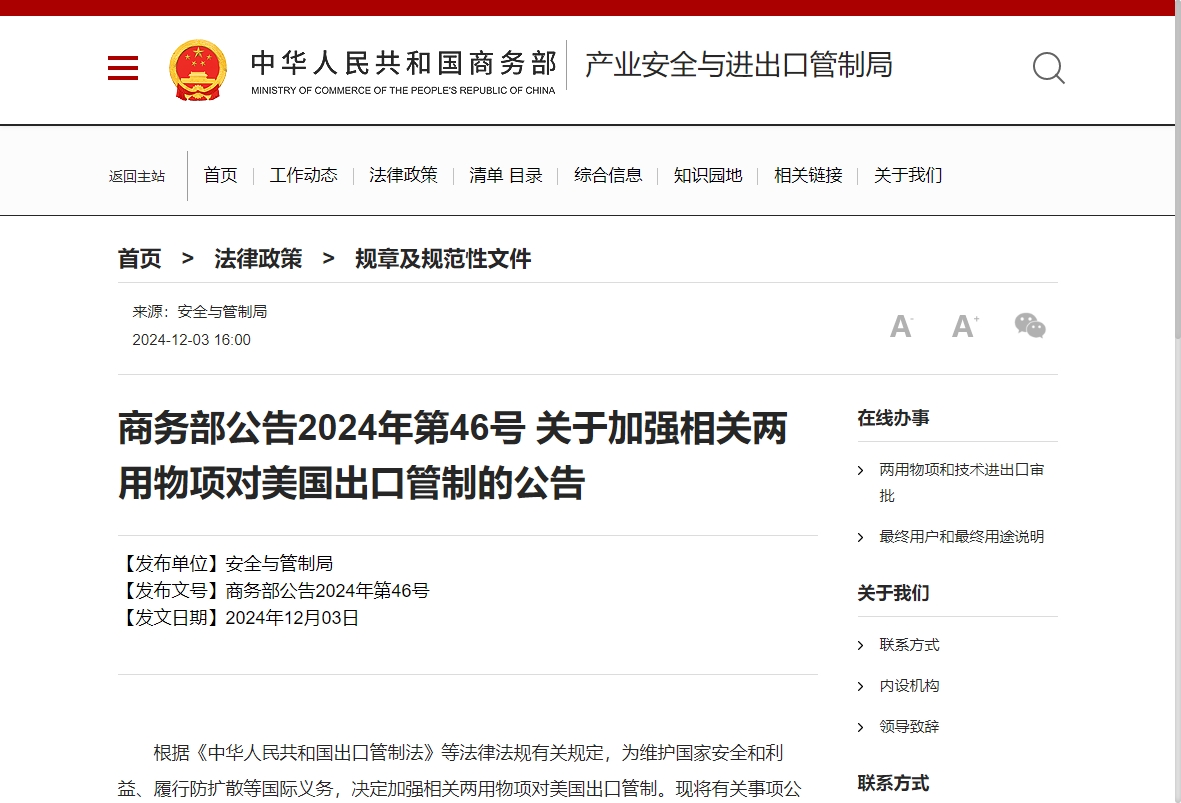
Task: Click 内设机构 link in sidebar
Action: click(x=909, y=686)
